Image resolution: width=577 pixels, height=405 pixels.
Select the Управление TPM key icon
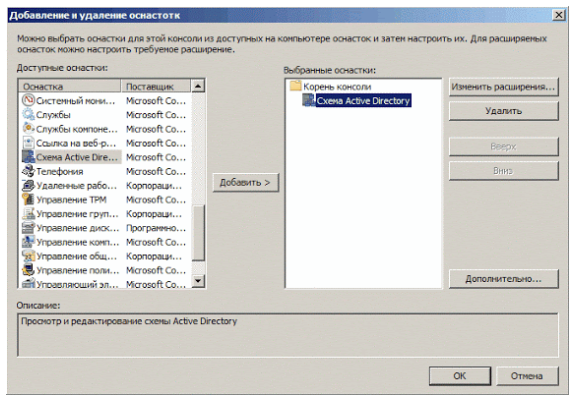click(x=28, y=199)
